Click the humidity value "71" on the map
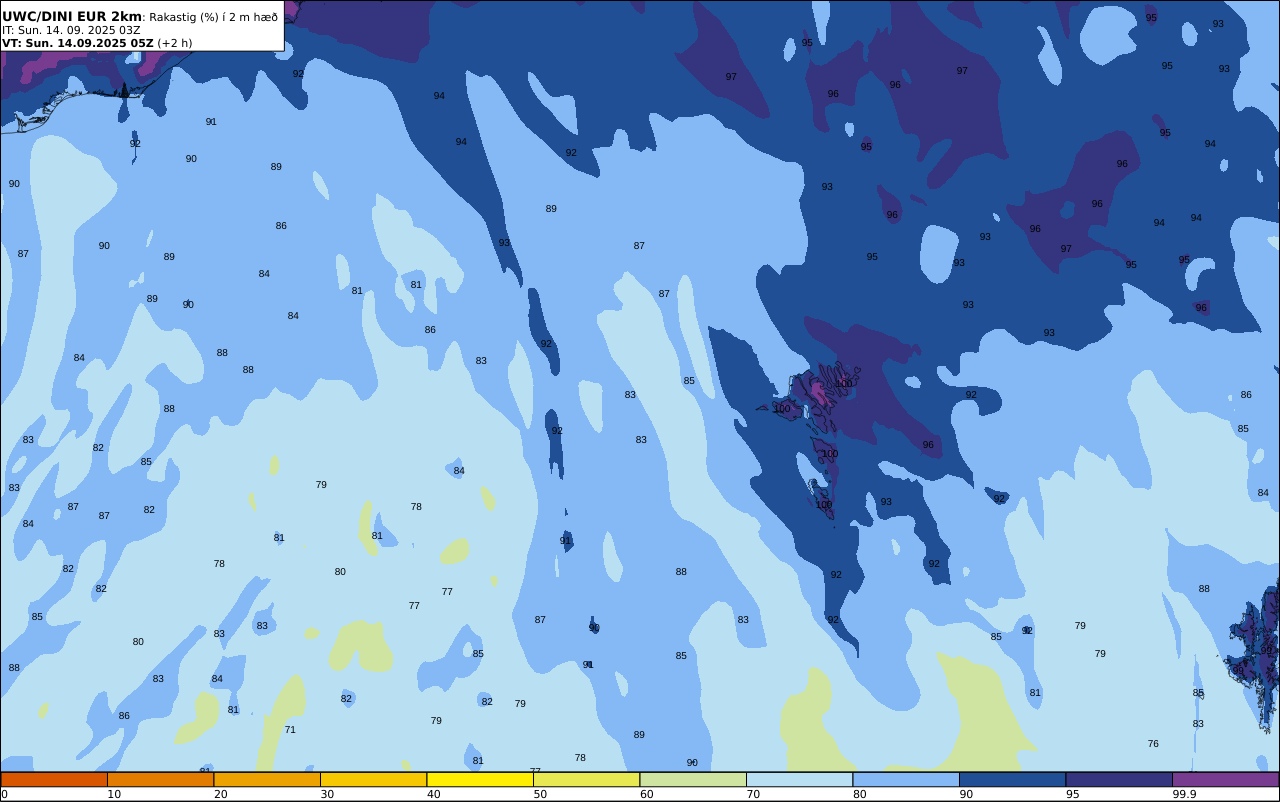Viewport: 1280px width, 802px height. coord(290,730)
